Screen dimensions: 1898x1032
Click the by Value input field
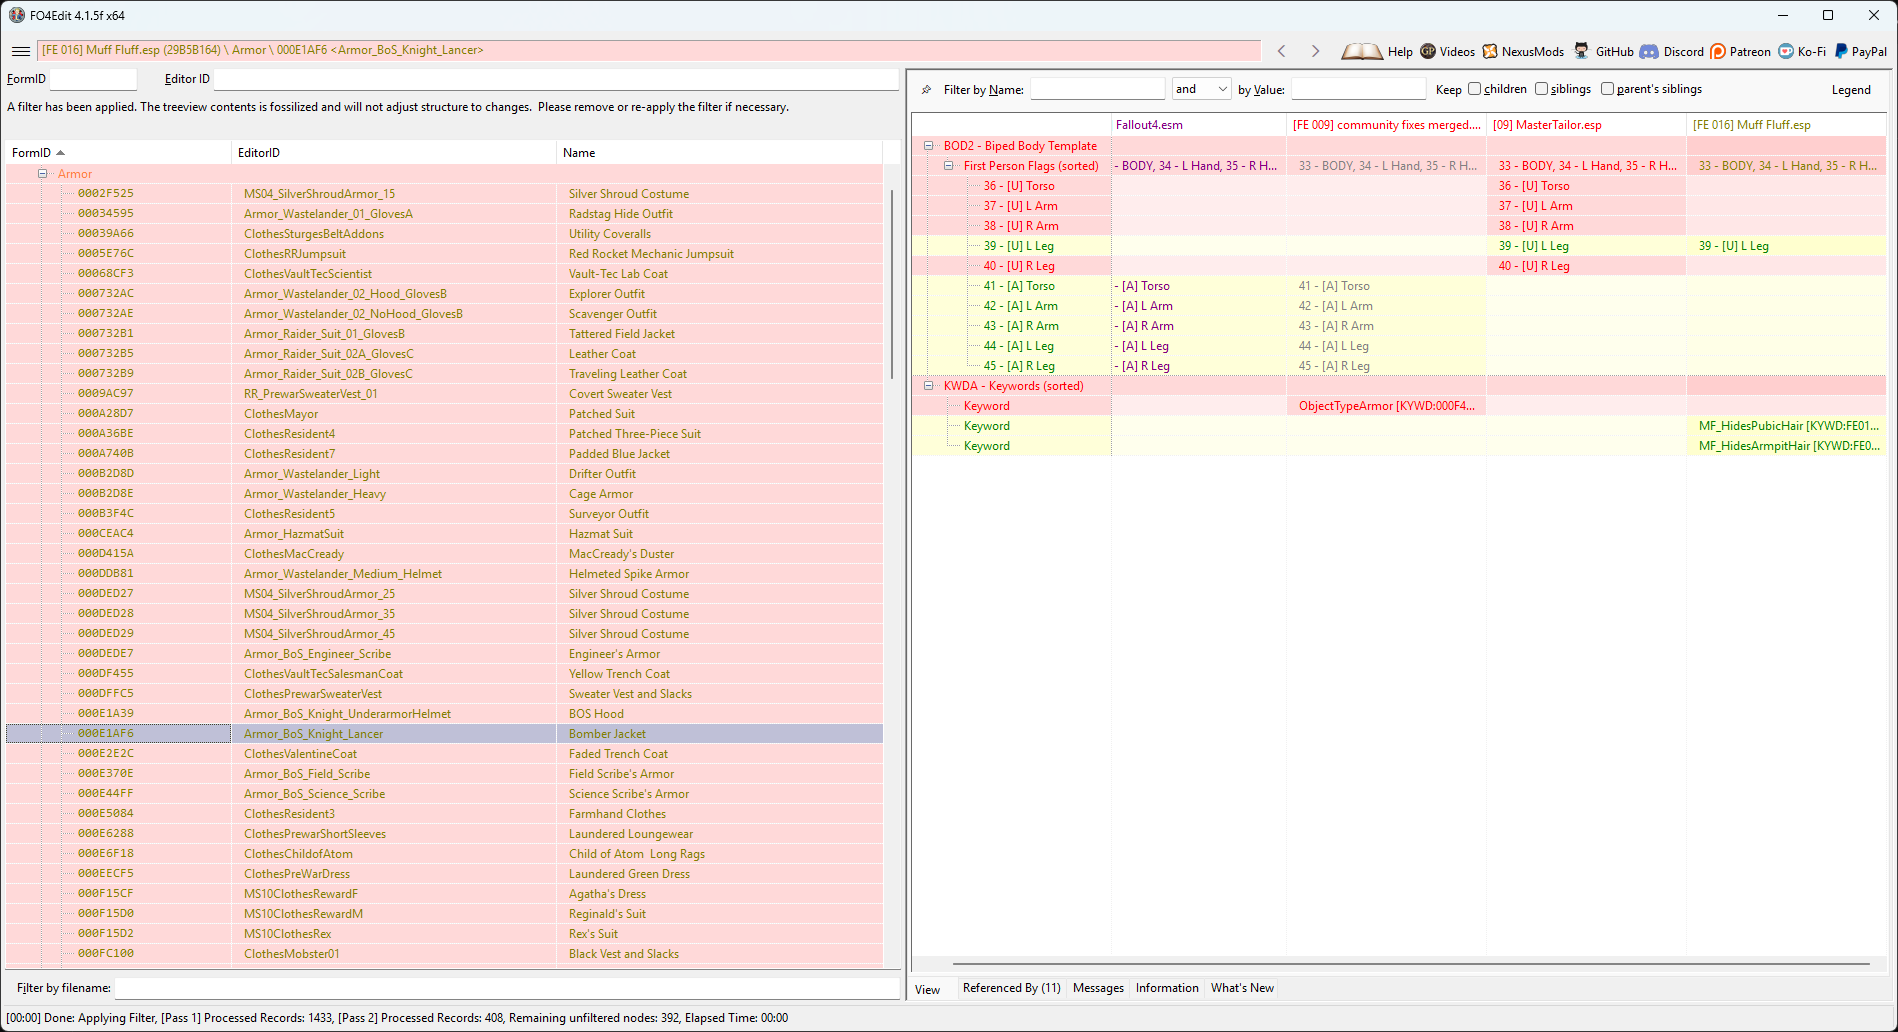coord(1358,89)
